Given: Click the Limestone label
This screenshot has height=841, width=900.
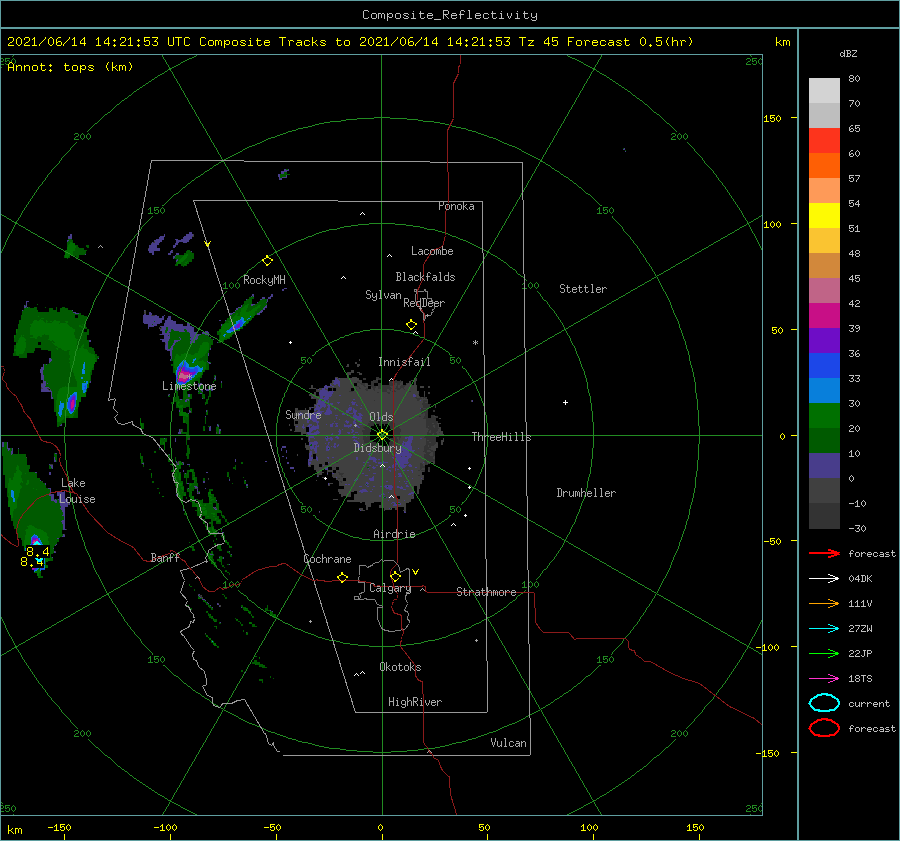Looking at the screenshot, I should click(x=189, y=386).
